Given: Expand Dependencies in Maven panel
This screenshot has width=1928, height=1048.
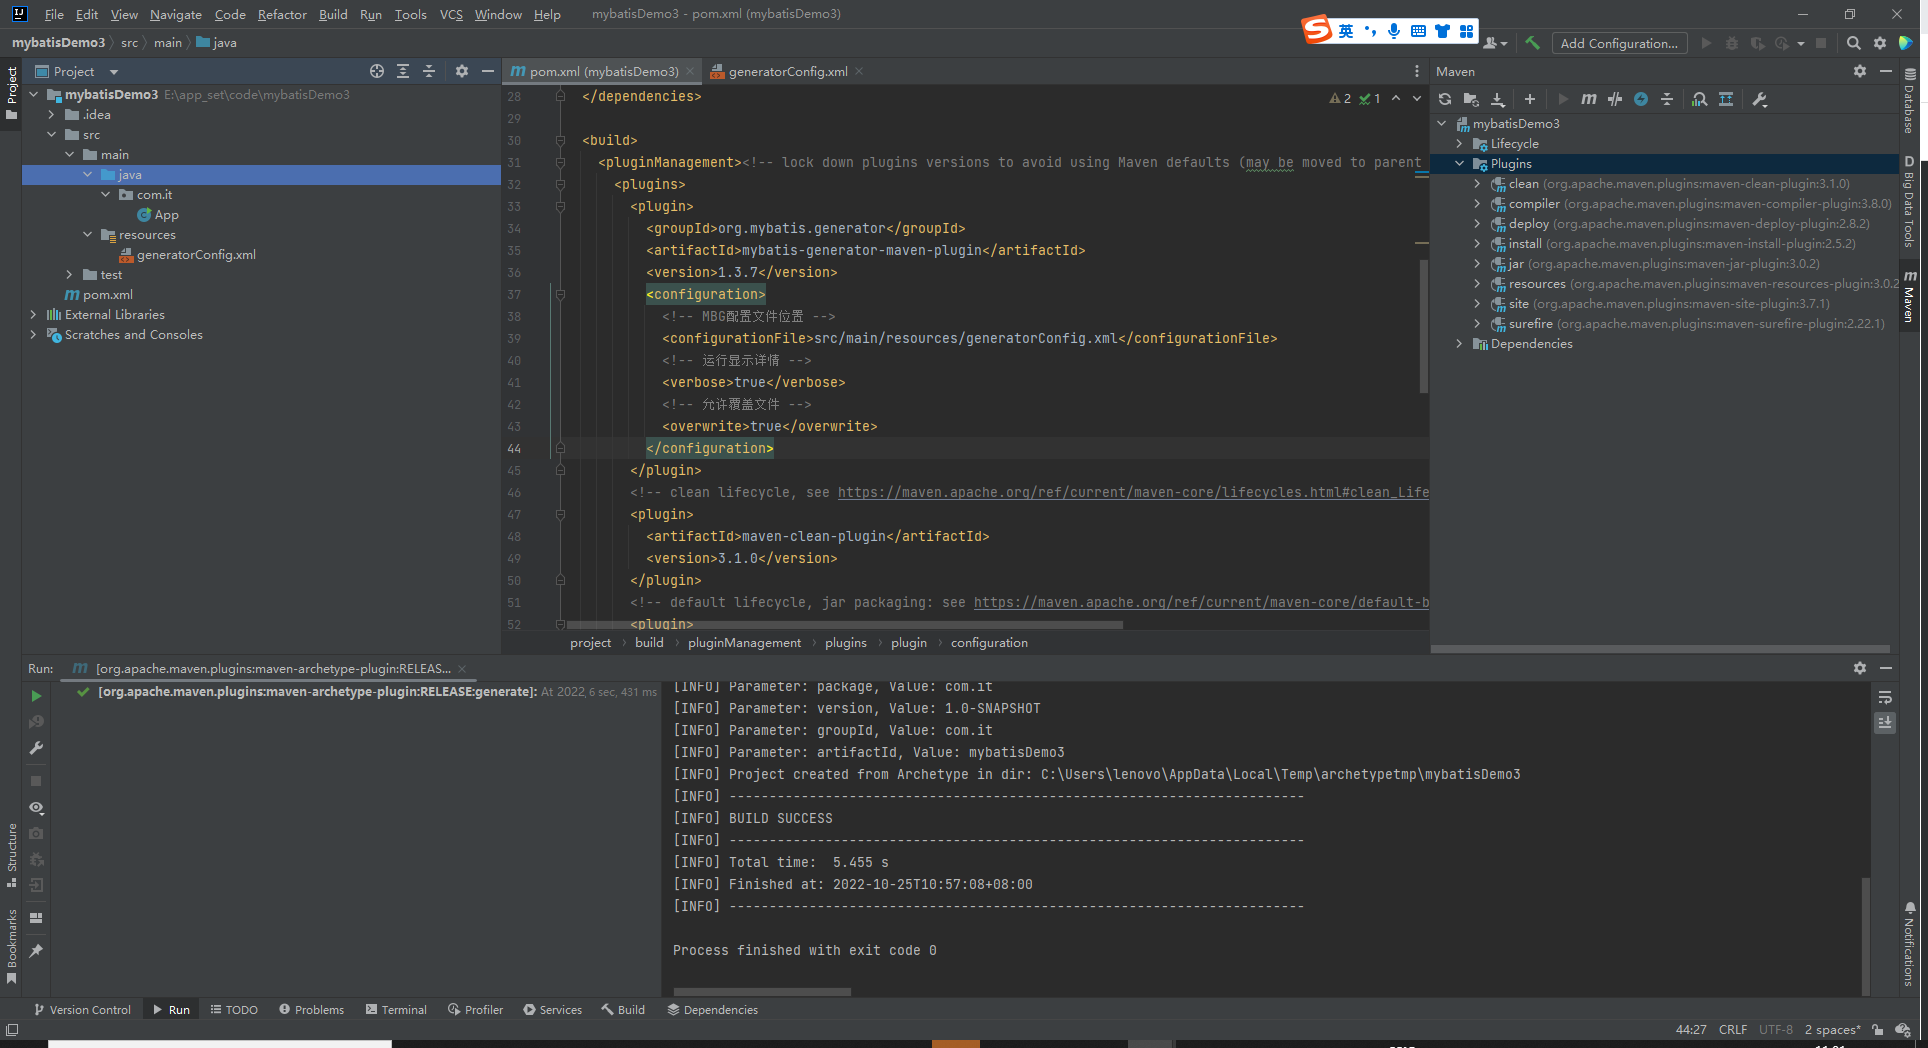Looking at the screenshot, I should (1459, 343).
